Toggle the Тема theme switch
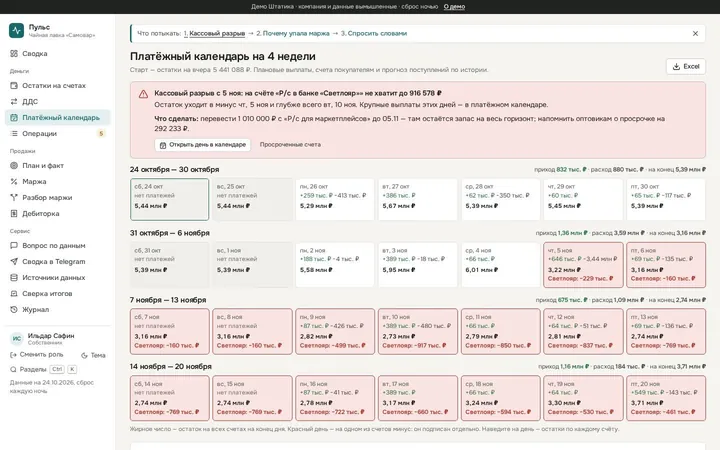 pyautogui.click(x=93, y=355)
